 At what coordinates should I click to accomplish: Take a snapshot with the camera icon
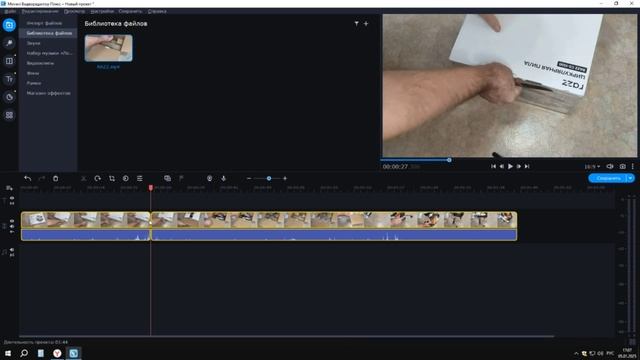622,167
